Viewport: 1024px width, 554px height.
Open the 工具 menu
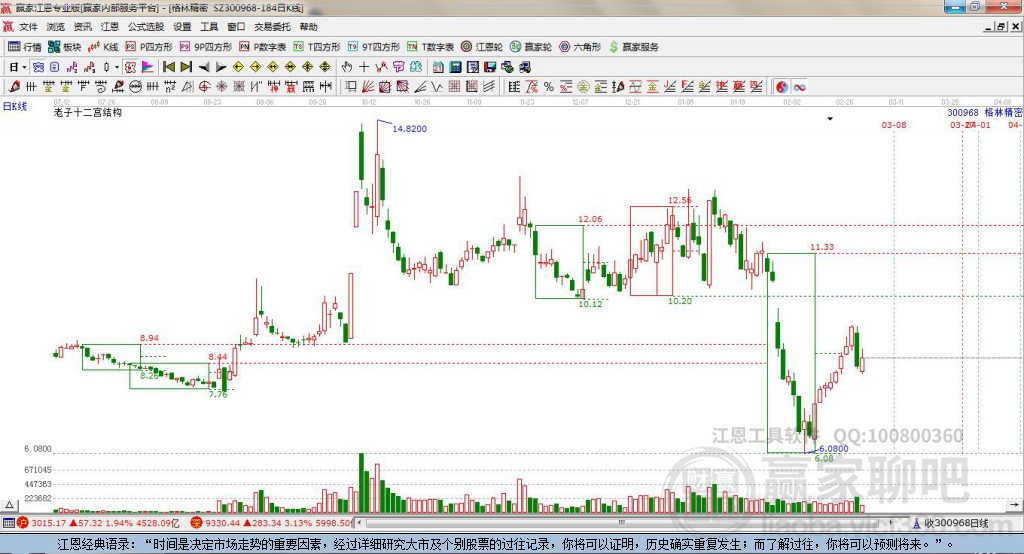209,27
